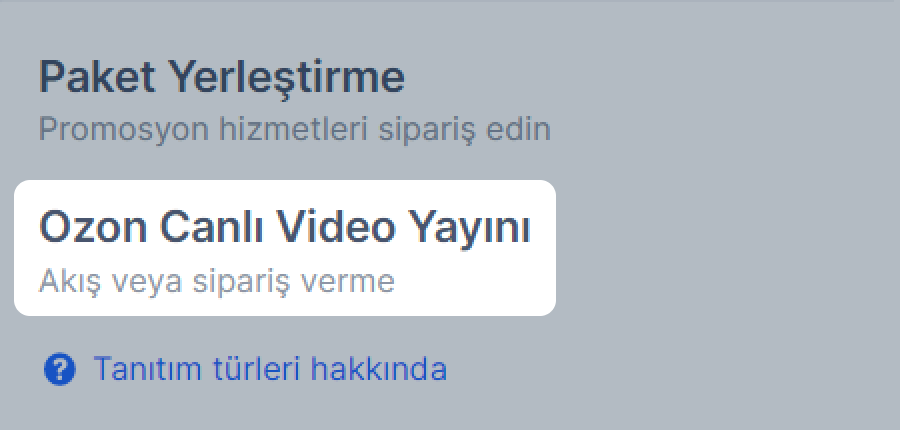Choose live video streaming promotion type

click(x=285, y=248)
